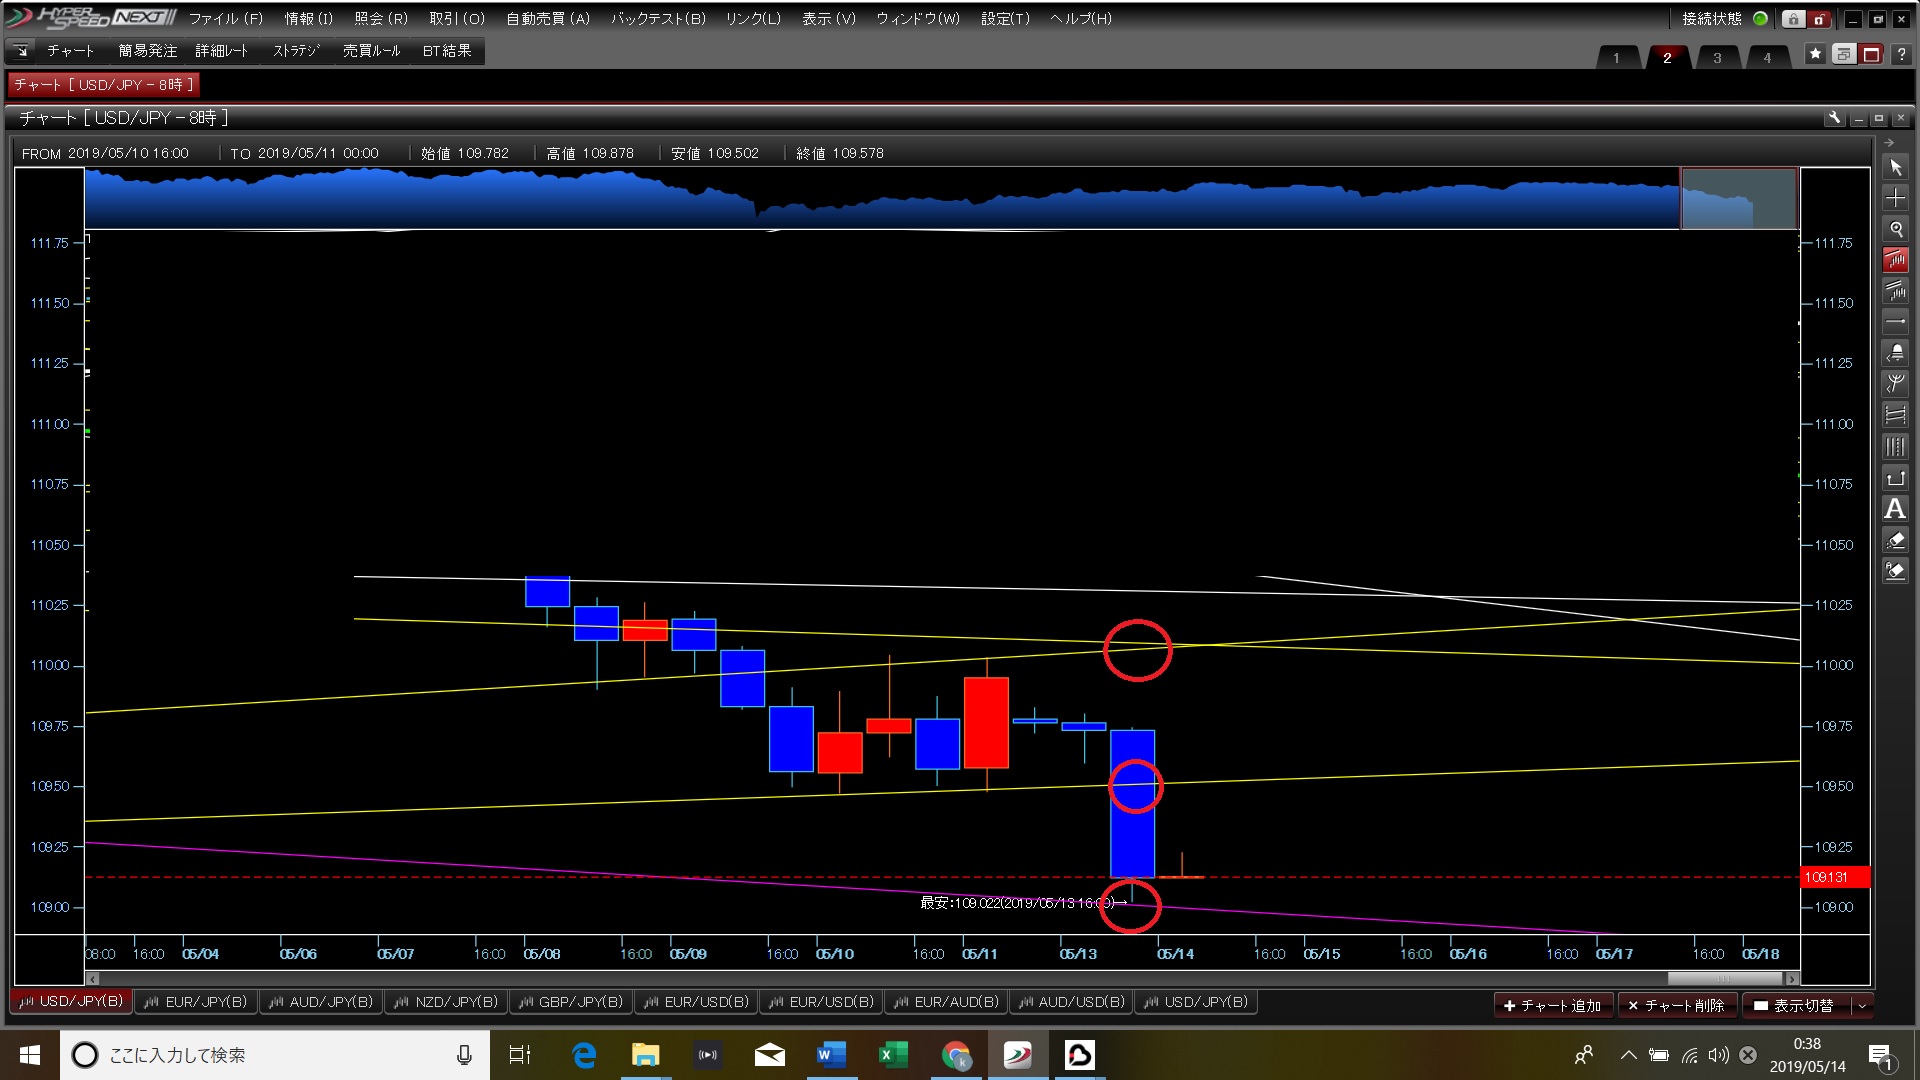The width and height of the screenshot is (1920, 1080).
Task: Collapse the right drawing toolbar arrow
Action: point(1889,143)
